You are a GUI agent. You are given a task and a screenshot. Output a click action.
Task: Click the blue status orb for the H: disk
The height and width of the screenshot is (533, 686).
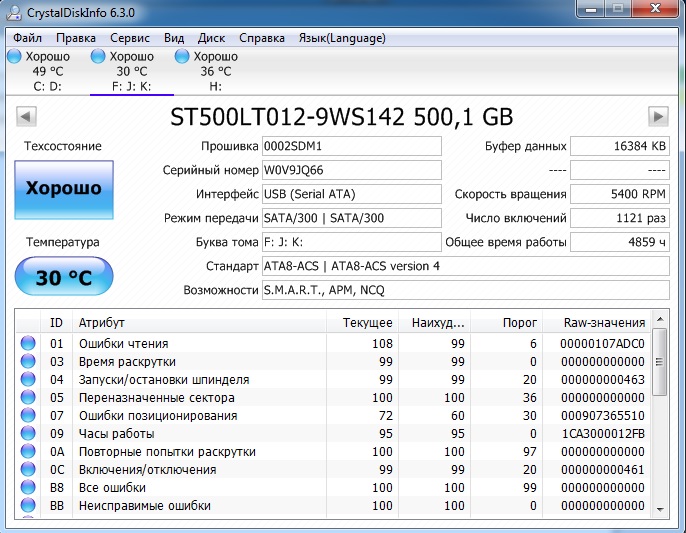coord(182,56)
